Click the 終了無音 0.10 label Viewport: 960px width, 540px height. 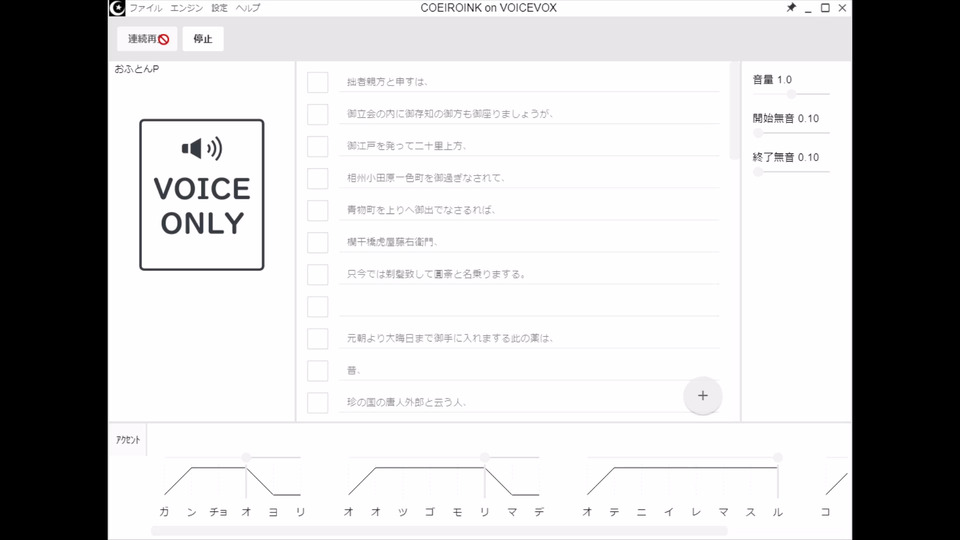tap(786, 157)
